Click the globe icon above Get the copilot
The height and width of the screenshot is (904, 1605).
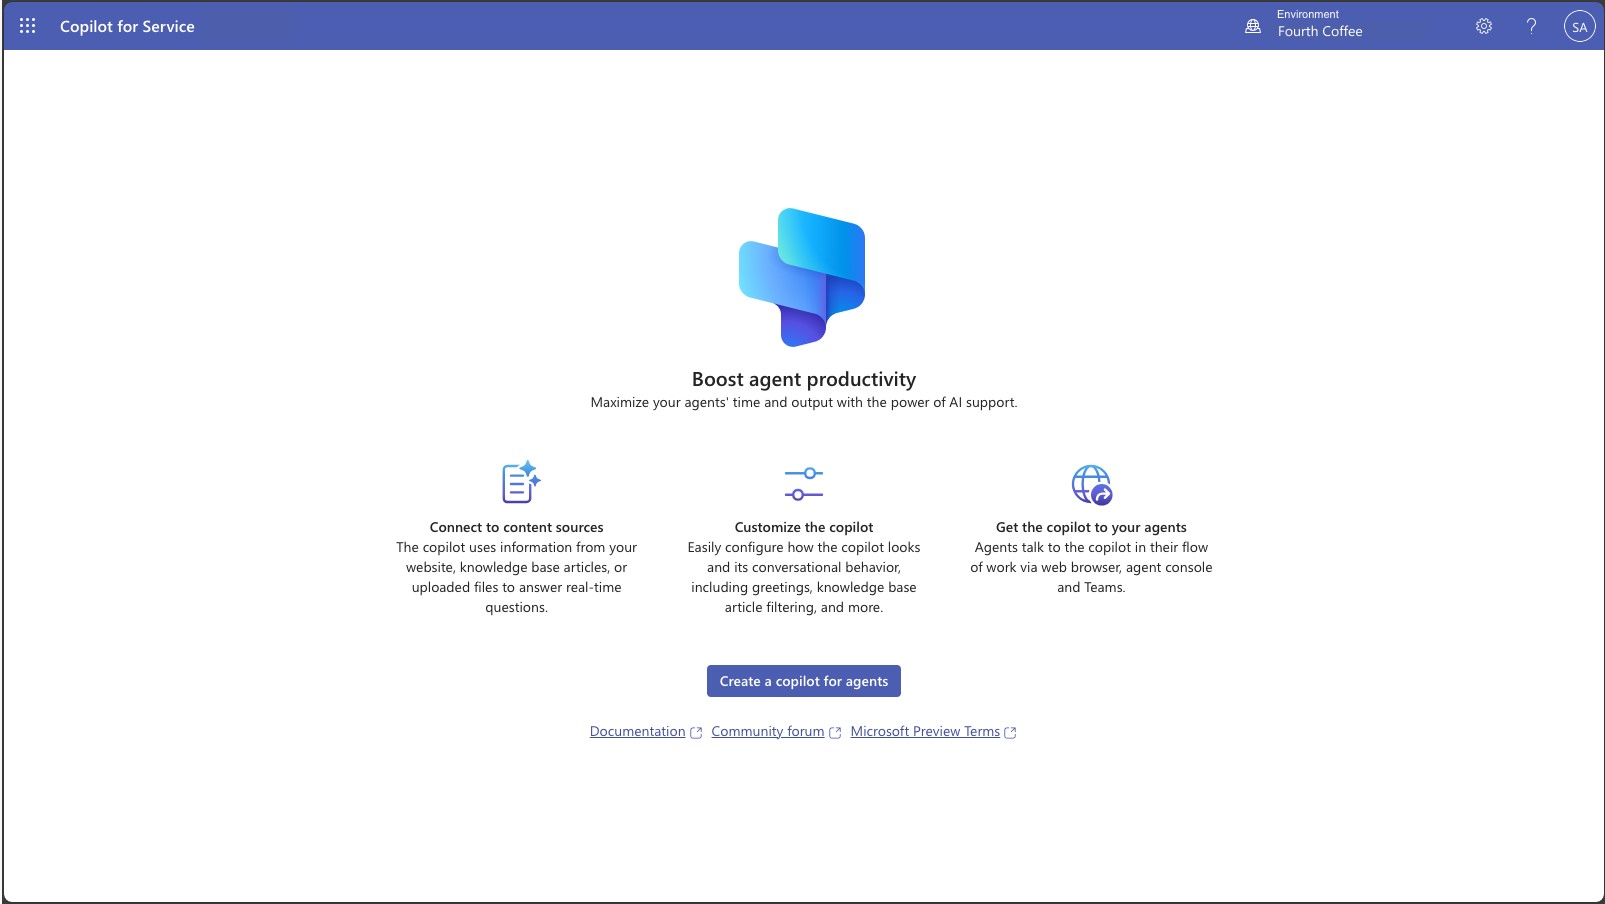tap(1092, 484)
